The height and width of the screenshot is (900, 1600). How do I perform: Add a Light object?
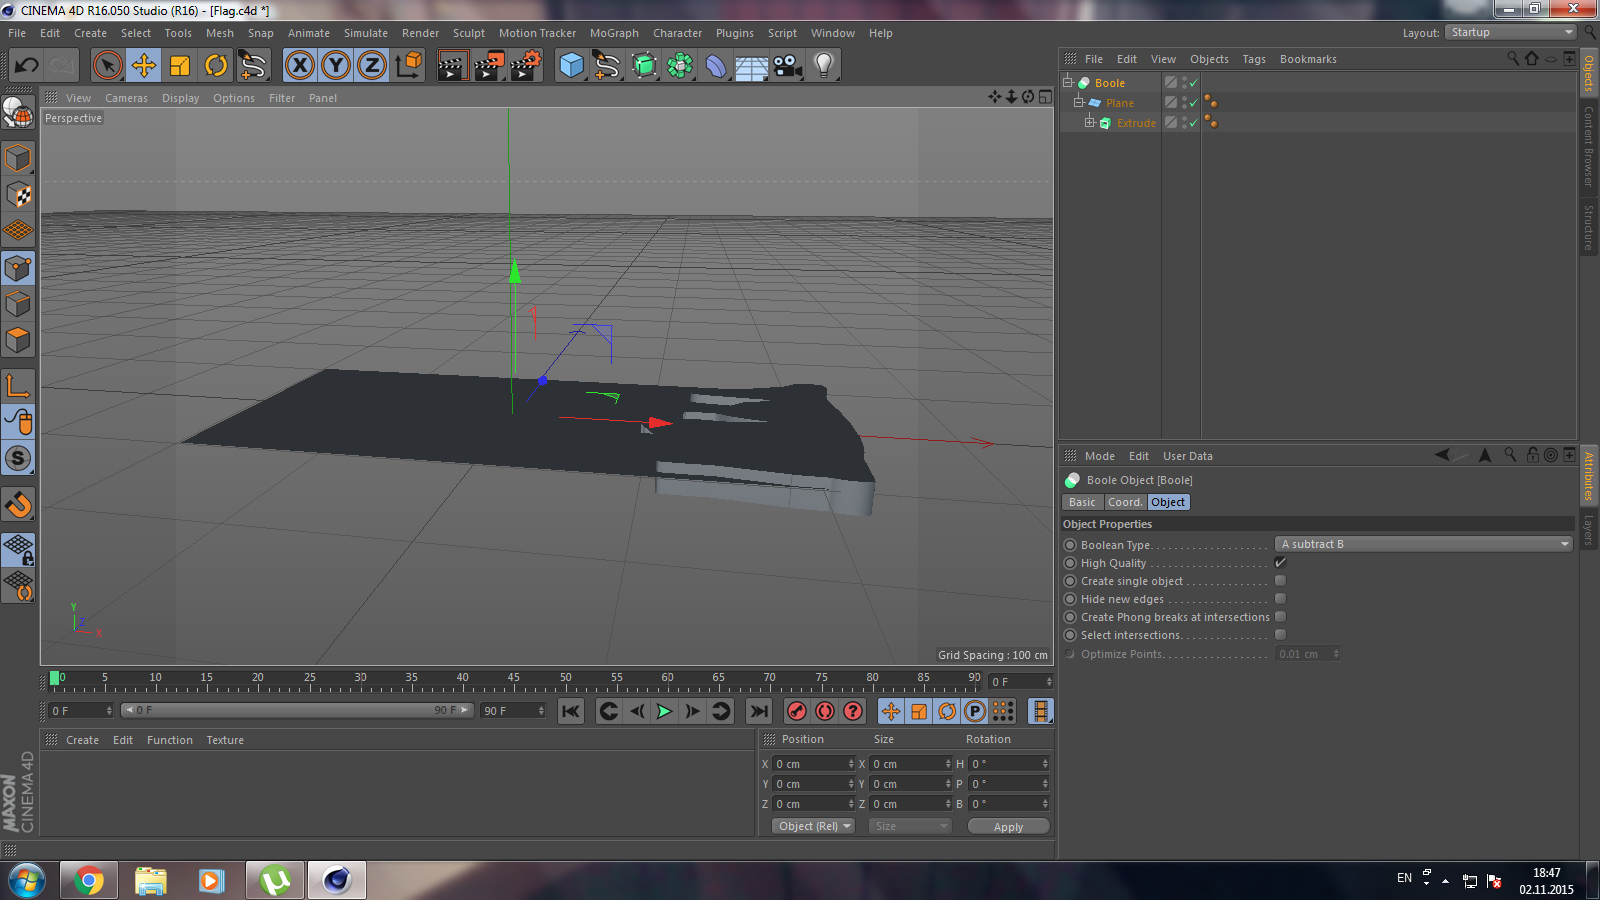(824, 66)
